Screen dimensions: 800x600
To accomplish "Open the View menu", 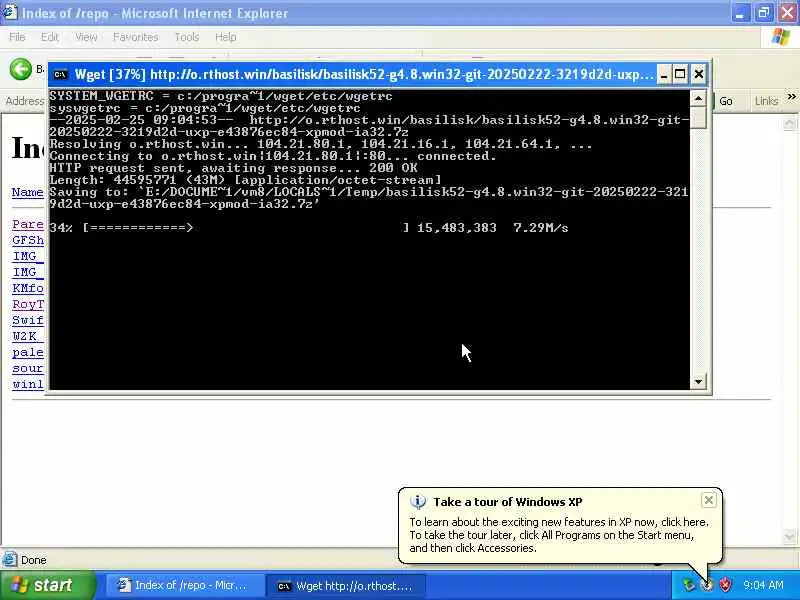I will pos(86,37).
